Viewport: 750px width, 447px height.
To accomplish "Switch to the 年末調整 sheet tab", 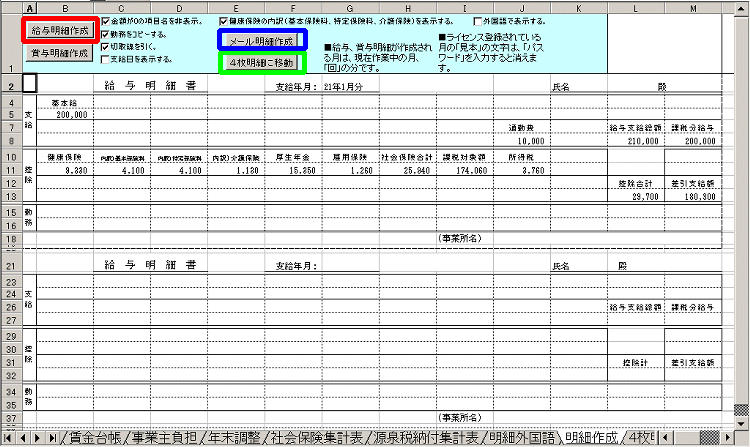I will click(x=232, y=438).
